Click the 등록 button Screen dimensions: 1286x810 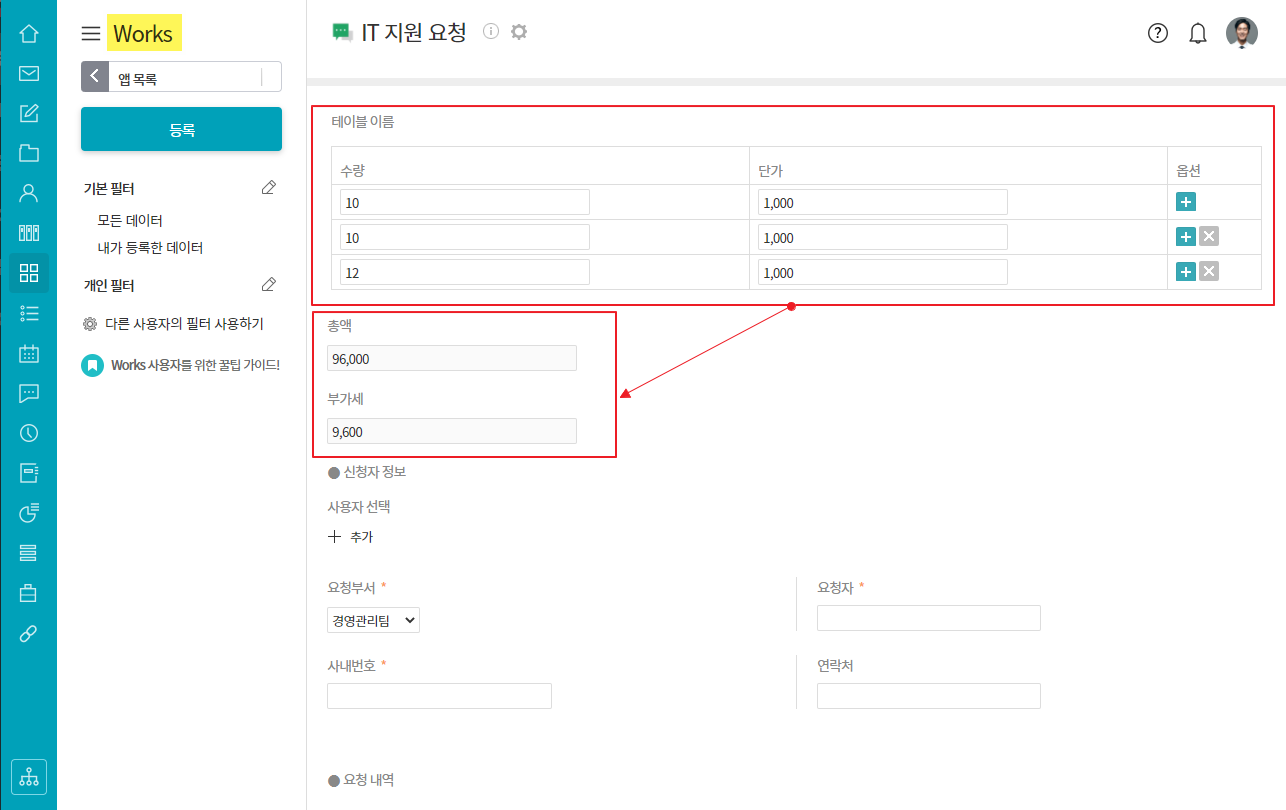181,129
